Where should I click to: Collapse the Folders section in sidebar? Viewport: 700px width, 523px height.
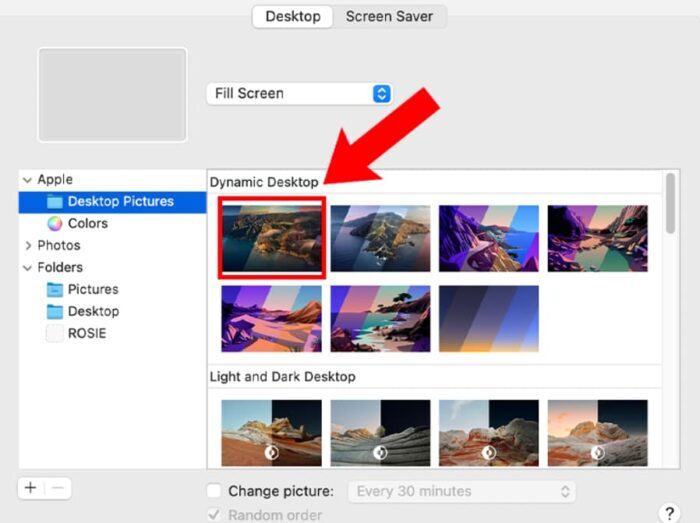point(27,268)
